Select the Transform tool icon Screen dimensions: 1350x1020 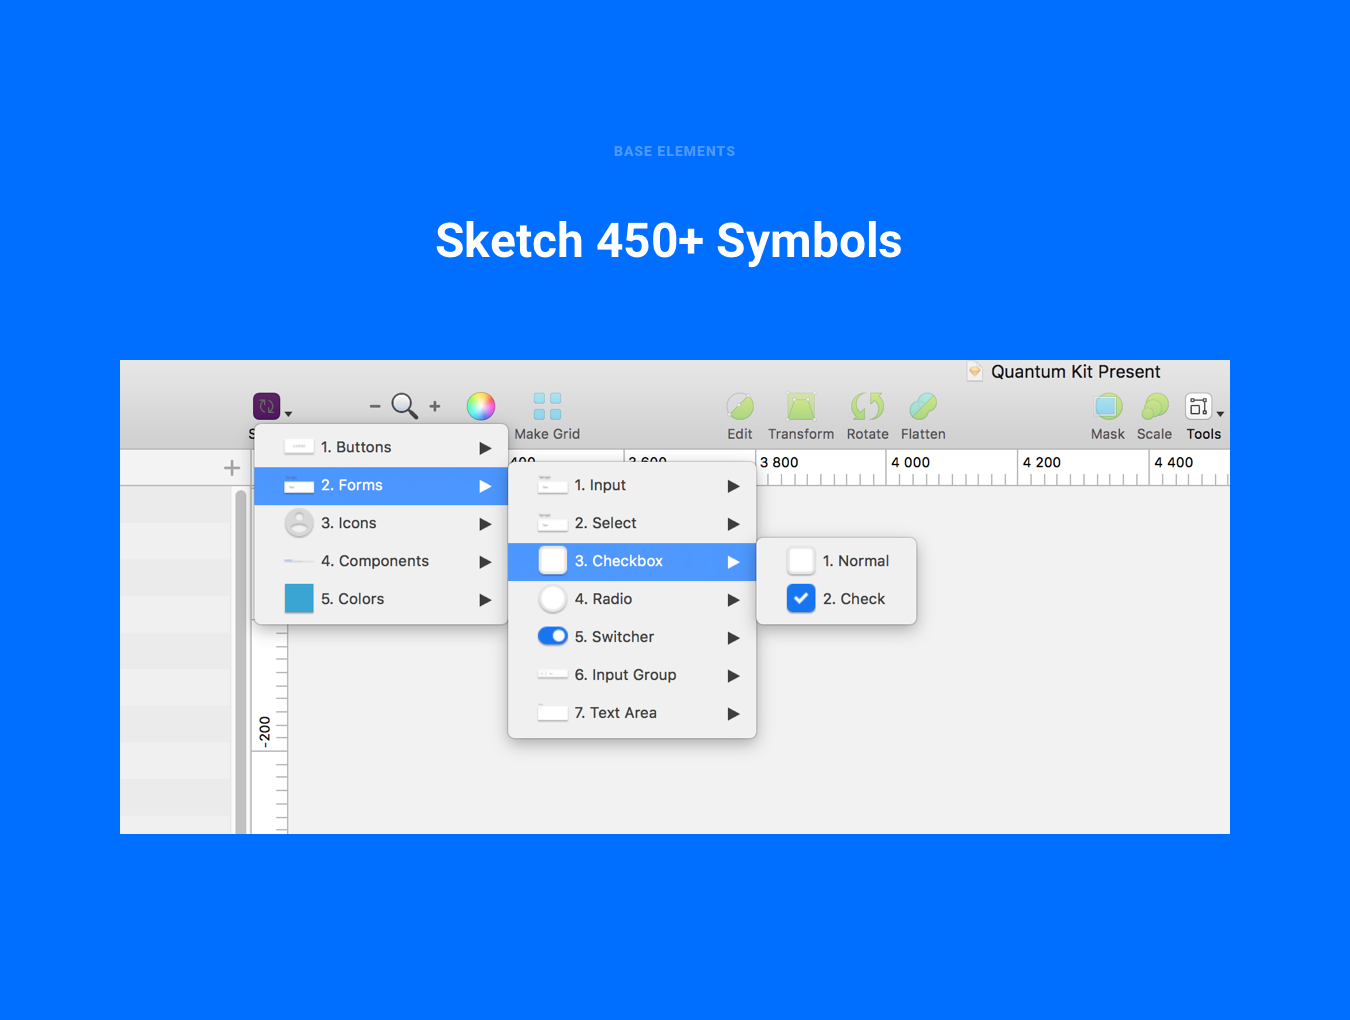(x=801, y=406)
